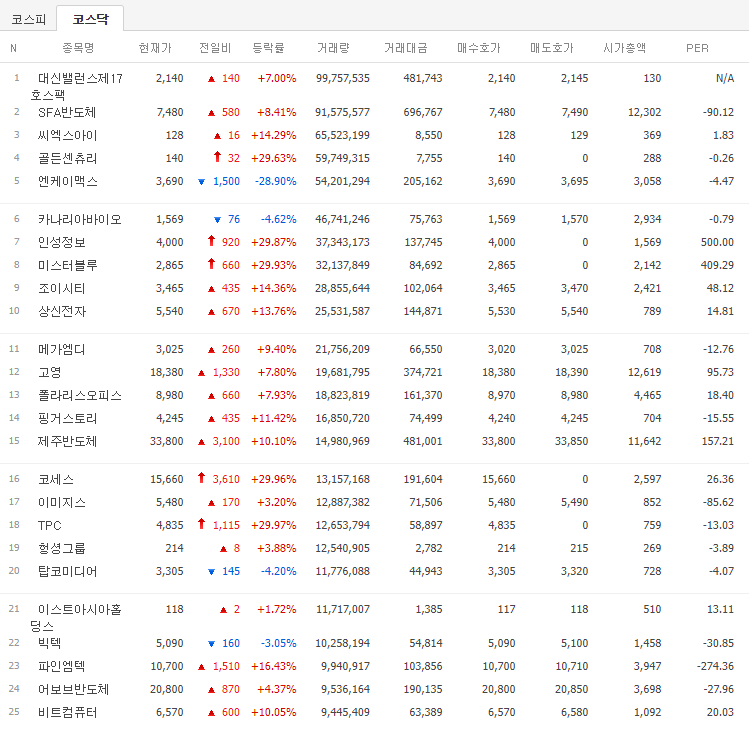Click the 거래대금 column header

pyautogui.click(x=406, y=48)
